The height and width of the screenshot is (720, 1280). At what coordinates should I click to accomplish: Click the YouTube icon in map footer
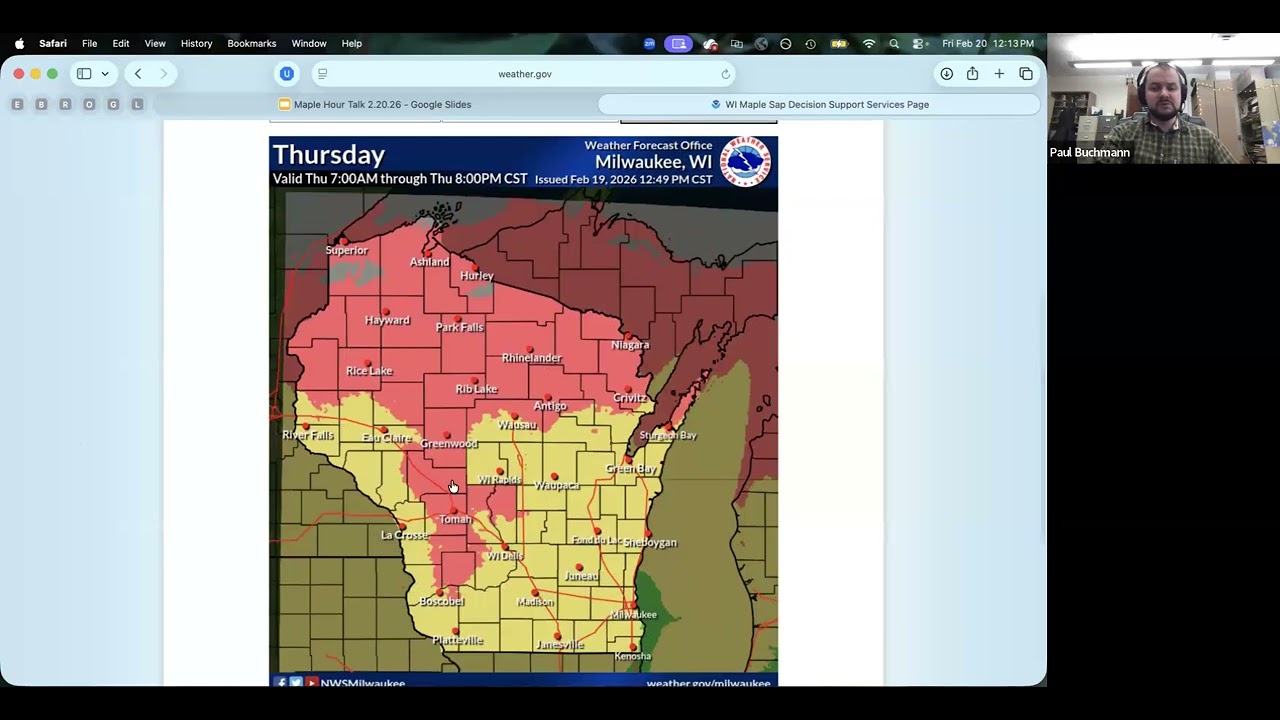tap(312, 683)
